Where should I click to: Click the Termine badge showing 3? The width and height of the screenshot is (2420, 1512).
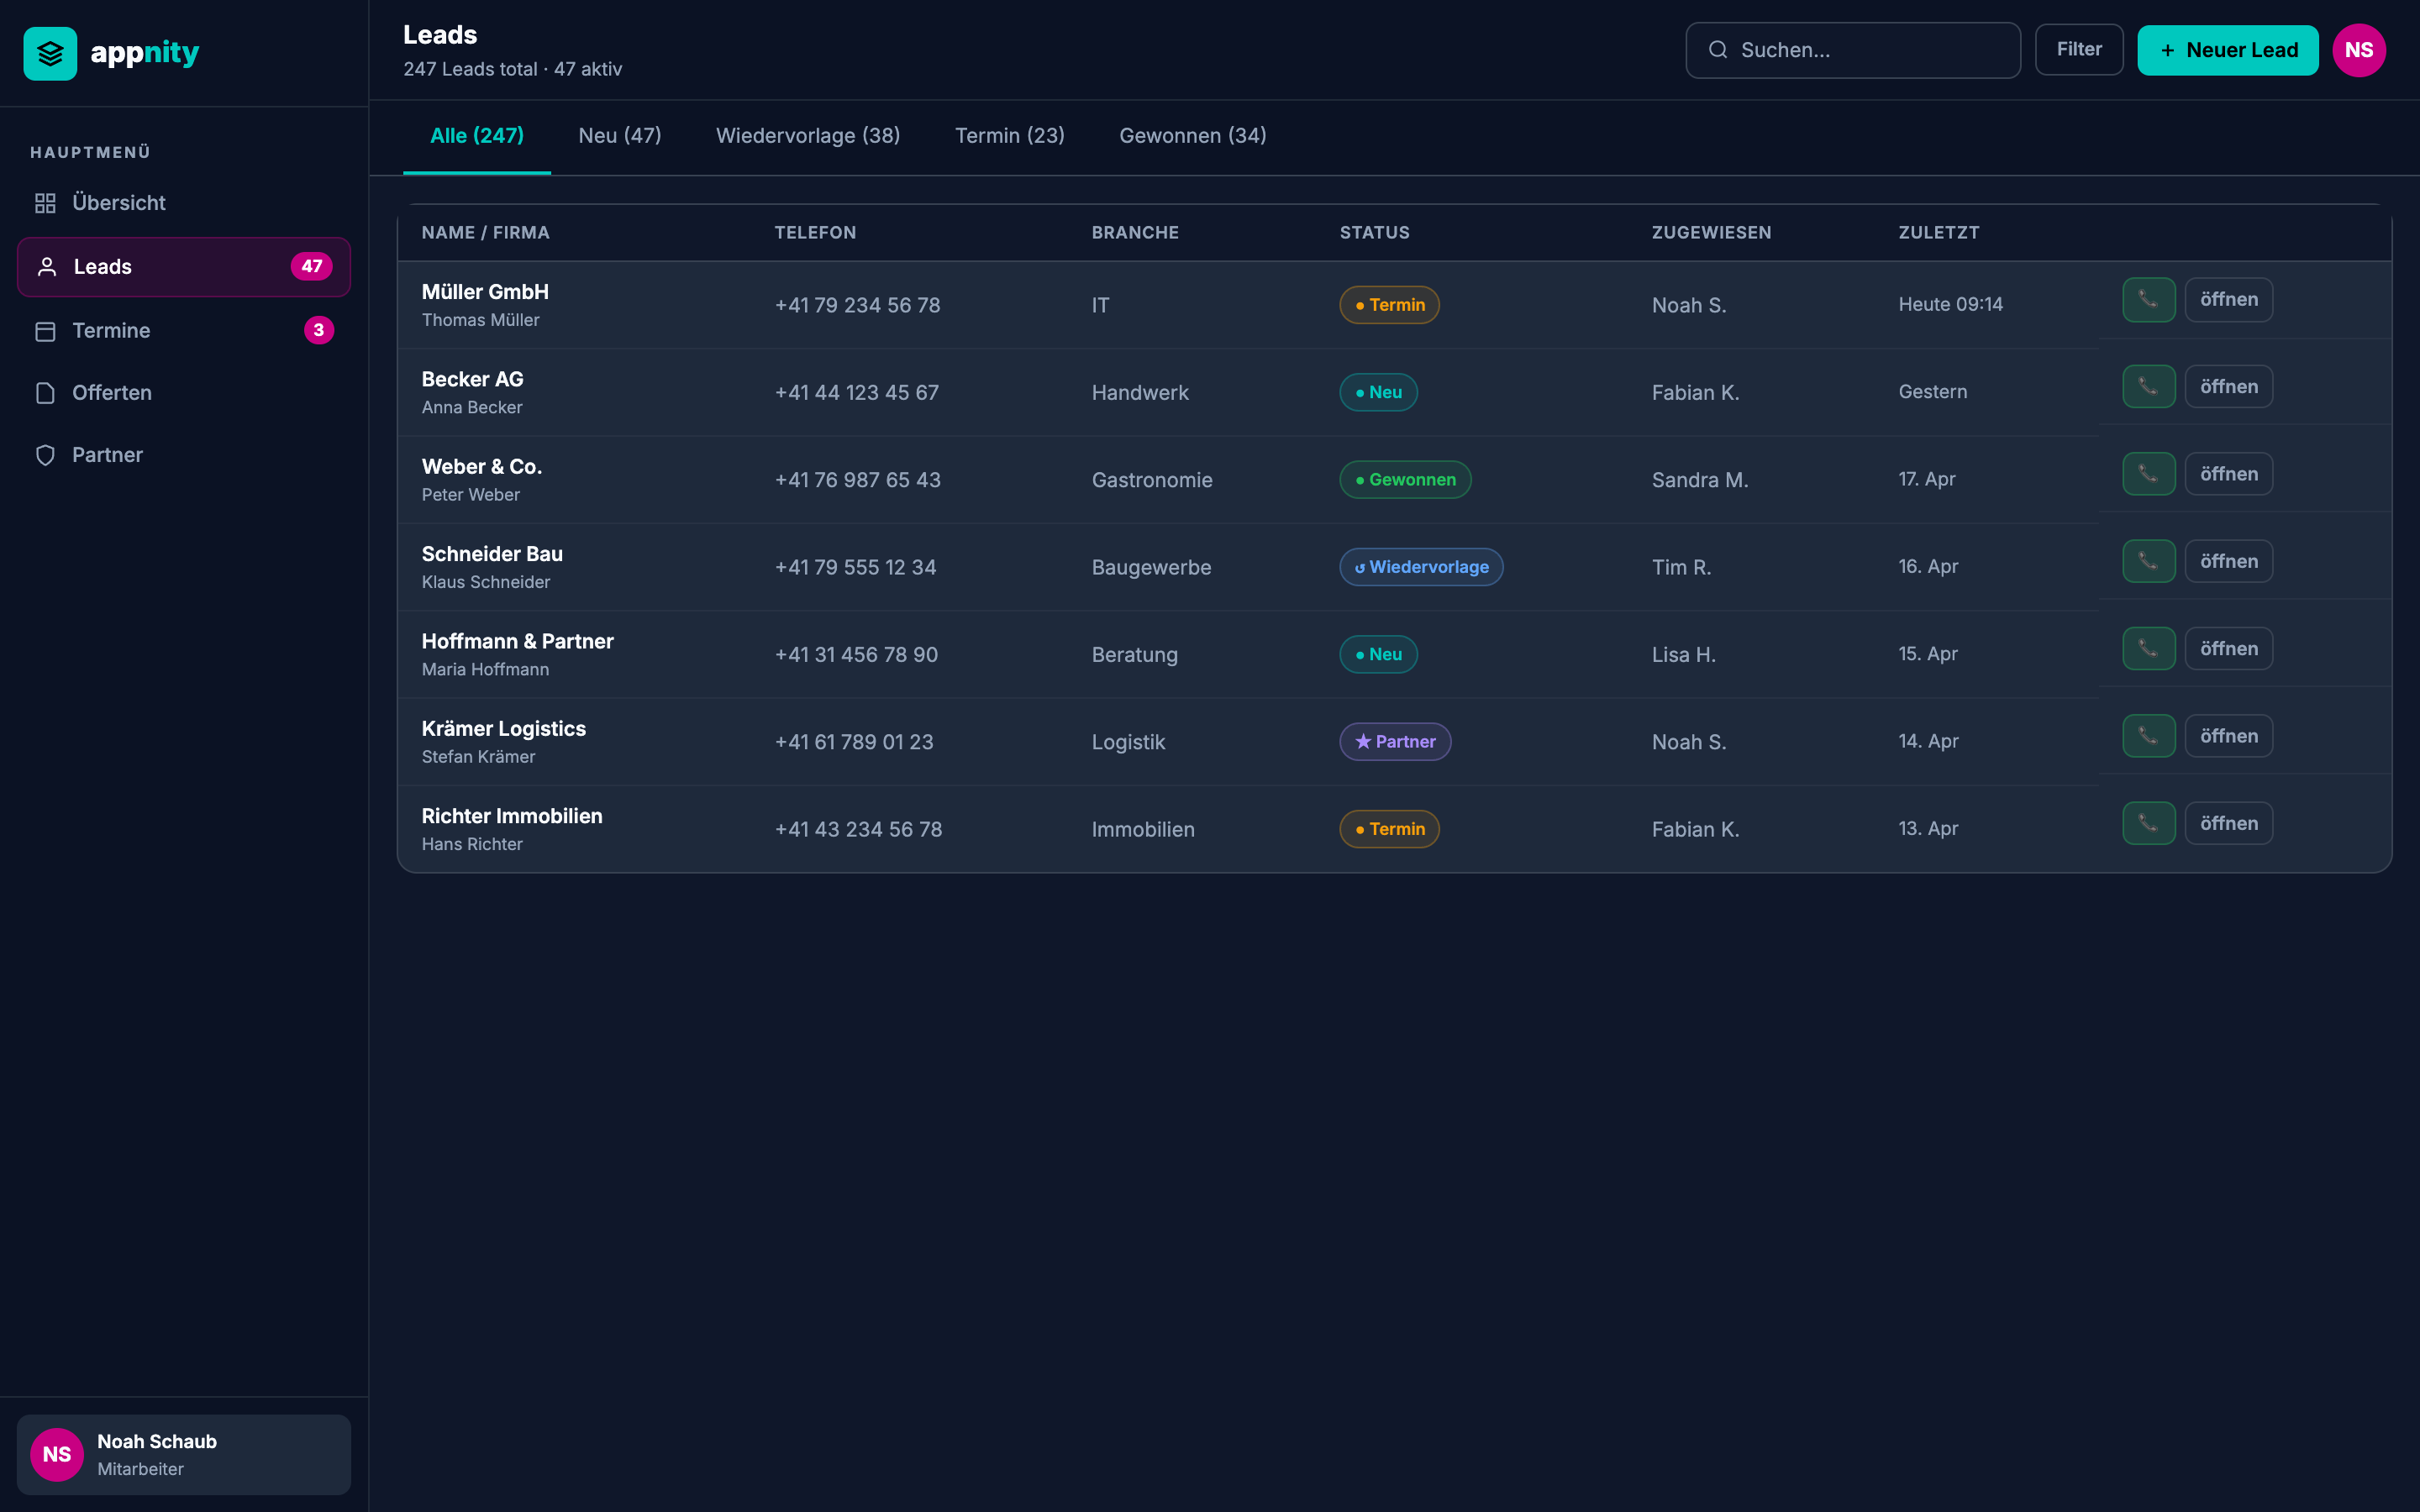(319, 330)
